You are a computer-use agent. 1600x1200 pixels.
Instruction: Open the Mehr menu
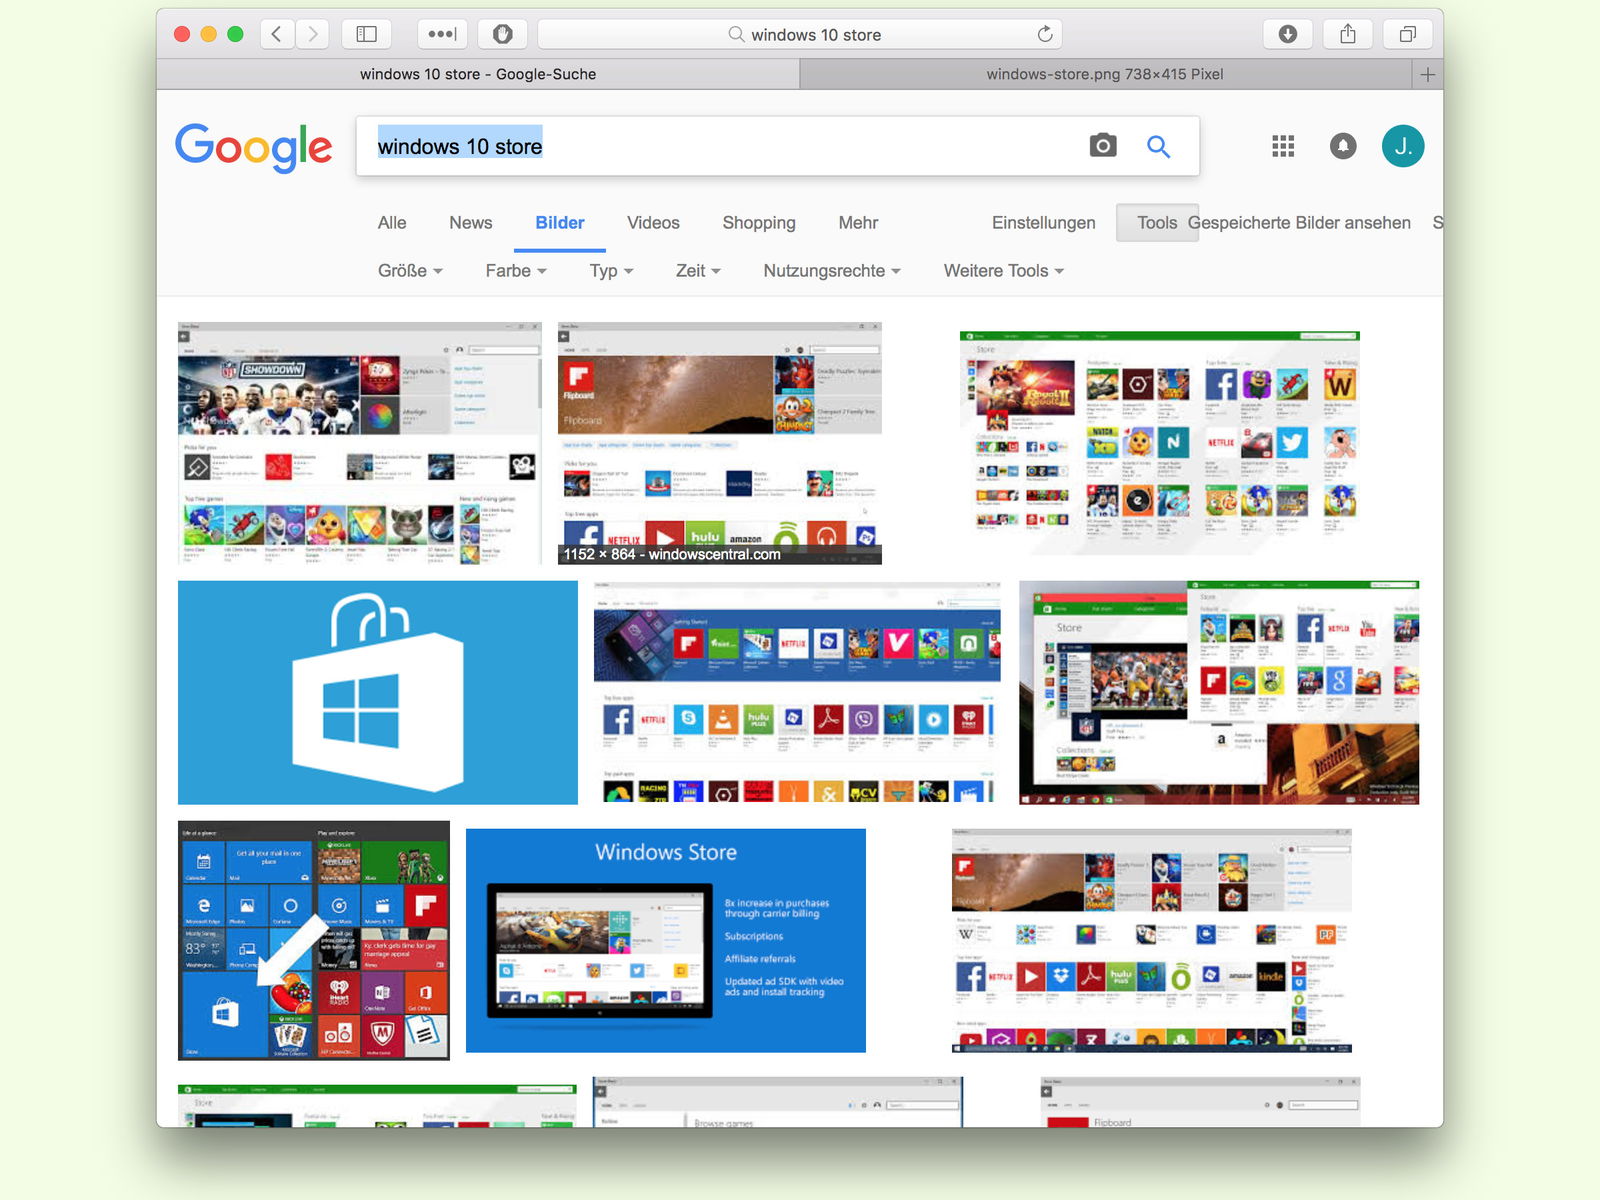858,223
